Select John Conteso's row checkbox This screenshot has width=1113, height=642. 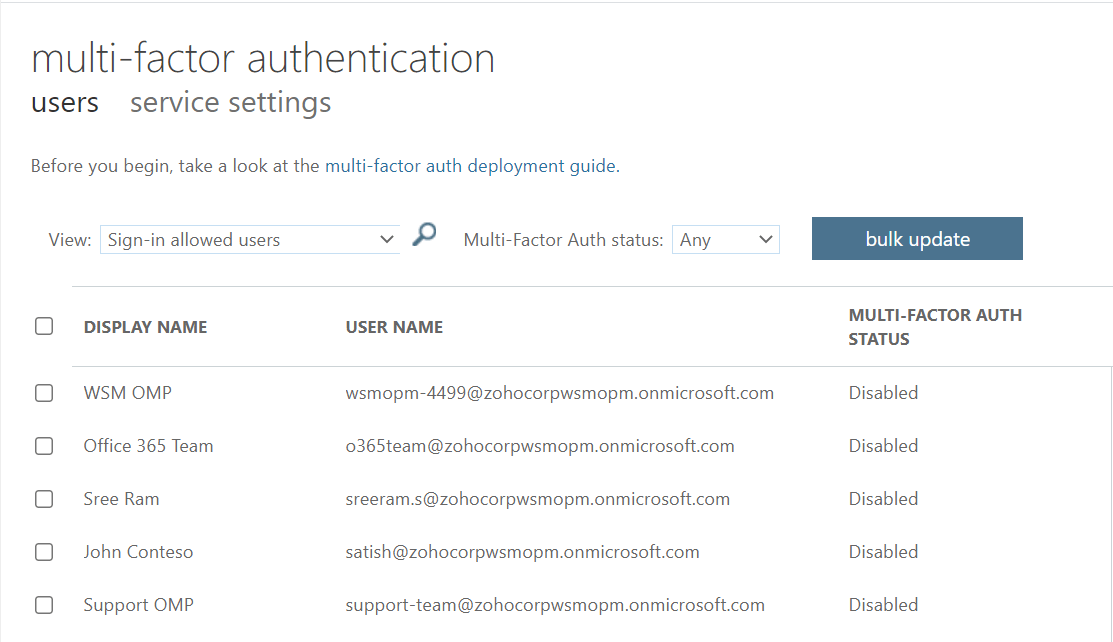click(44, 552)
